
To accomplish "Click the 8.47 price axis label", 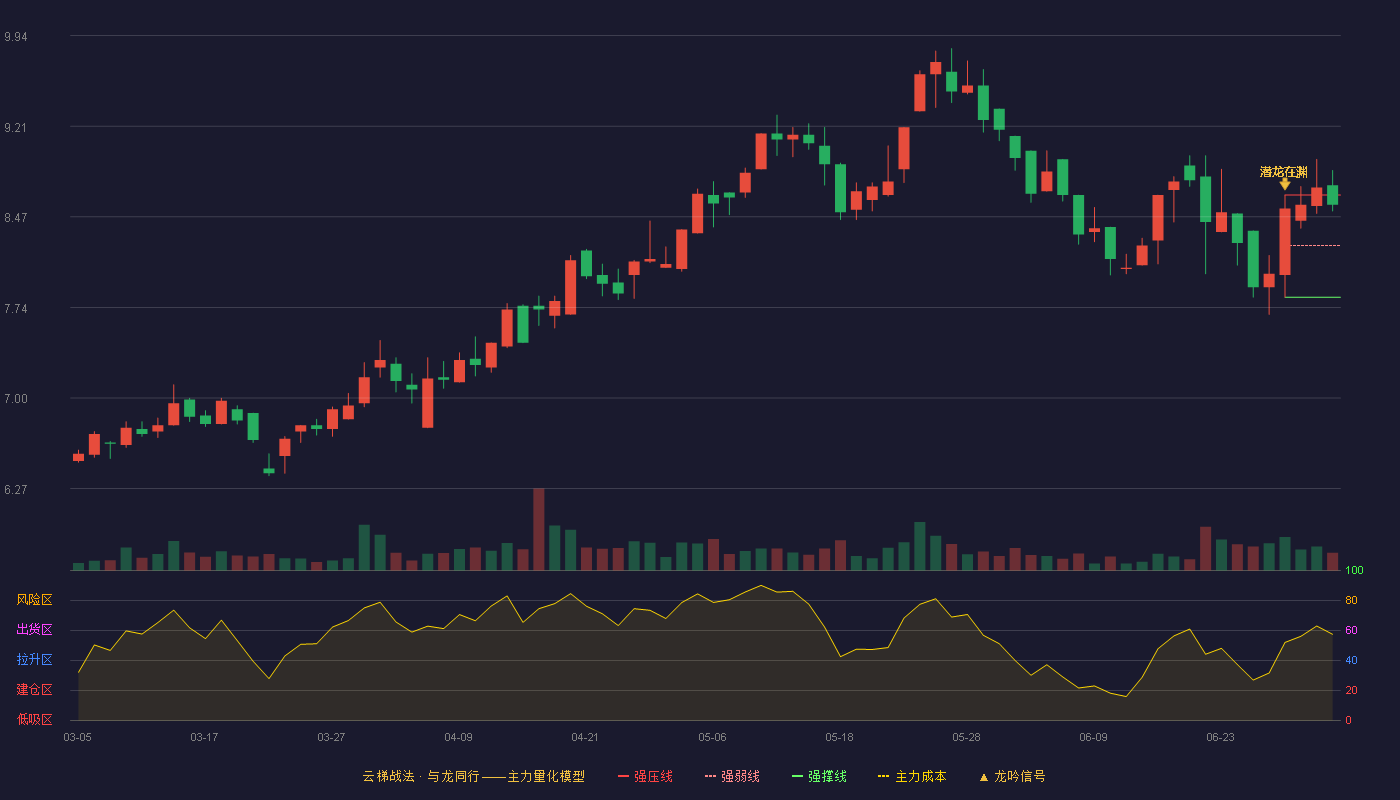I will [x=16, y=218].
